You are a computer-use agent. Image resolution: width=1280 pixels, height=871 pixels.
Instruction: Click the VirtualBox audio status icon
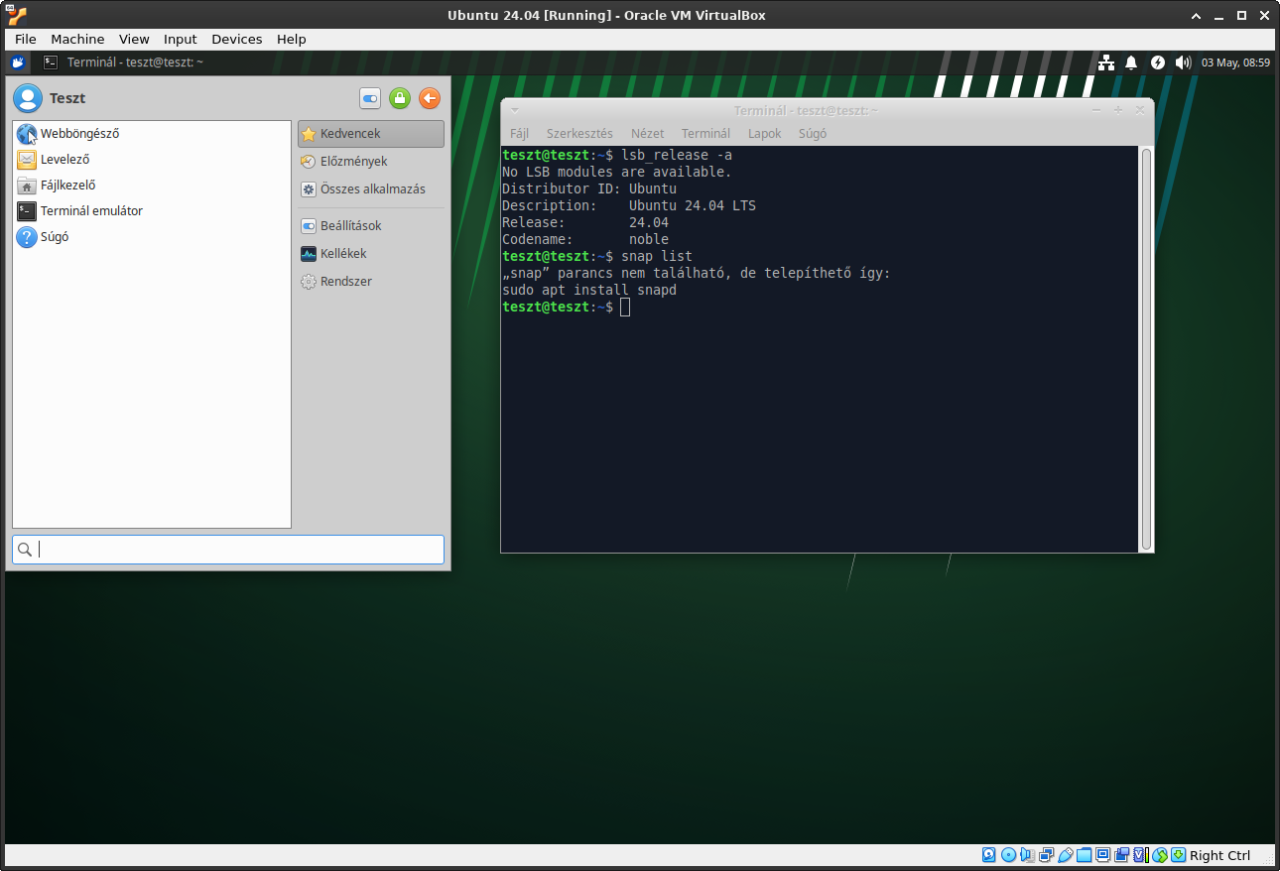pyautogui.click(x=1027, y=855)
